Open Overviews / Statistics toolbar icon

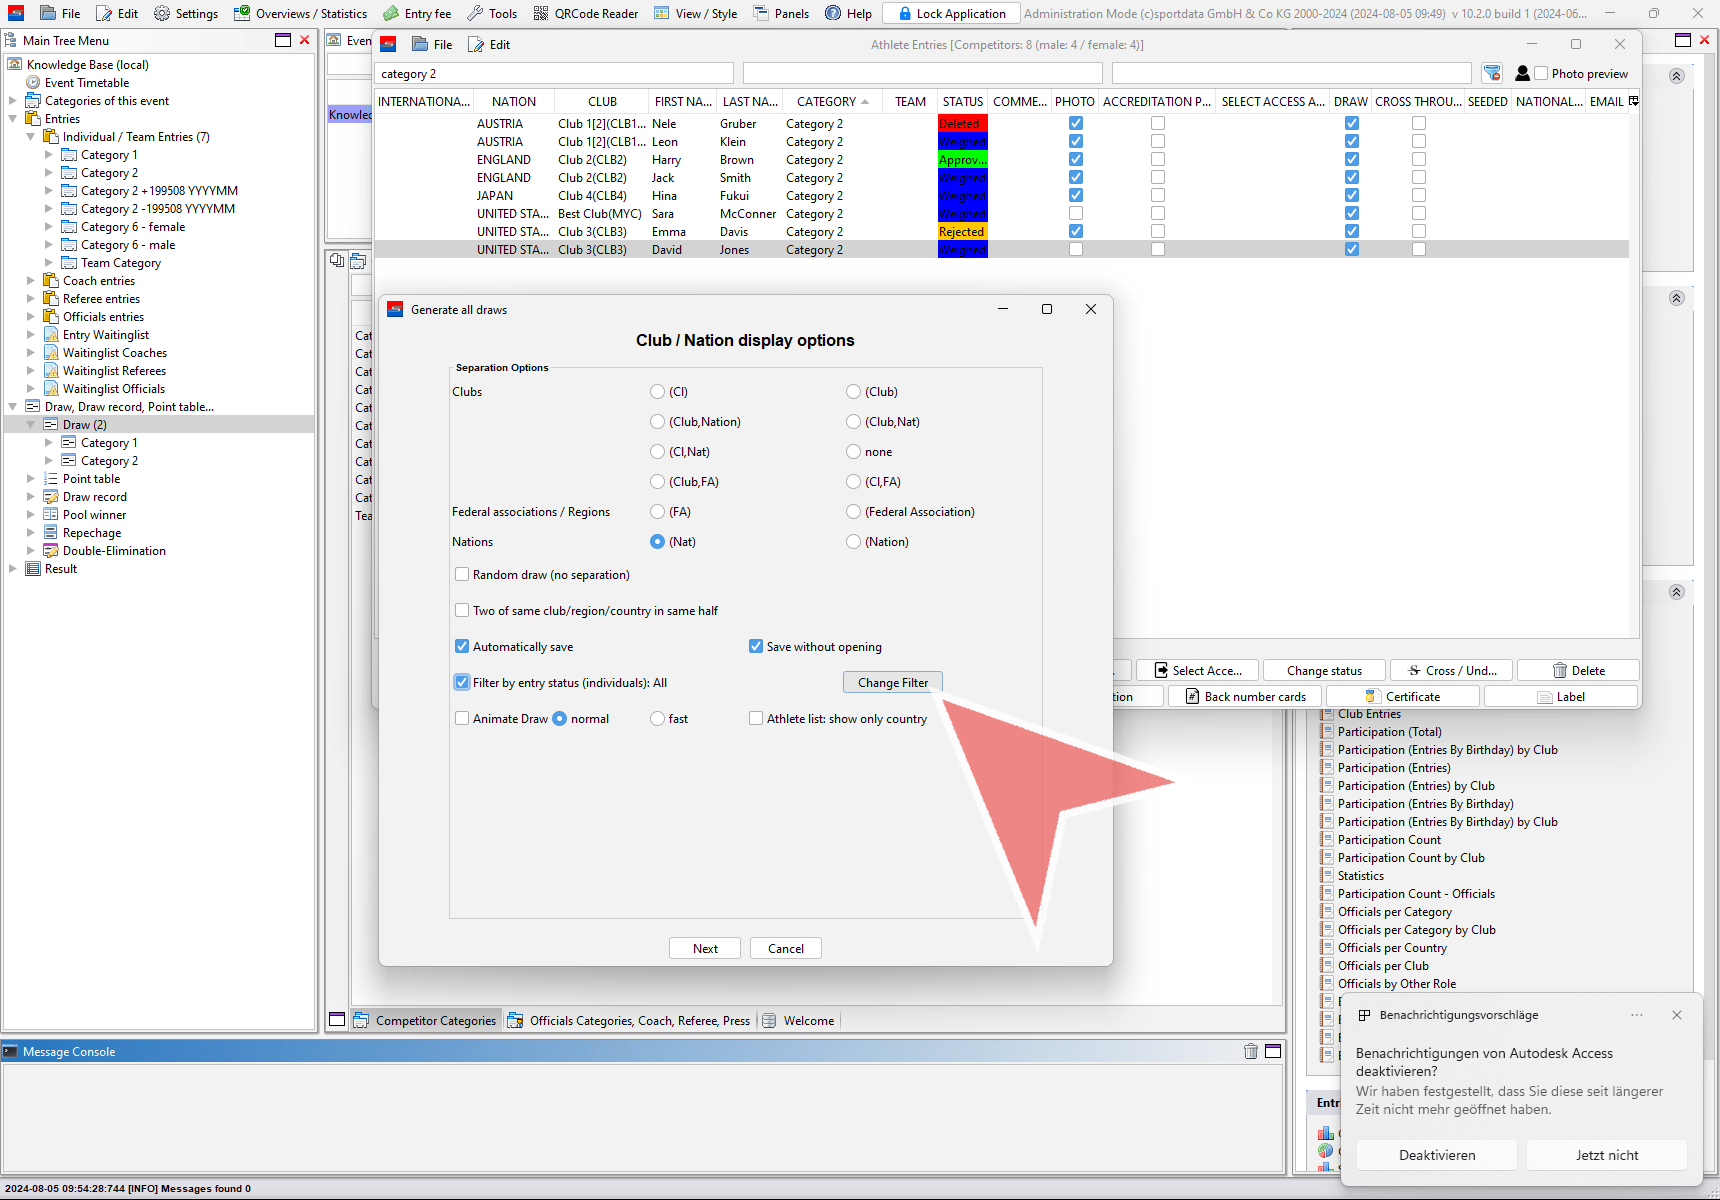[242, 14]
